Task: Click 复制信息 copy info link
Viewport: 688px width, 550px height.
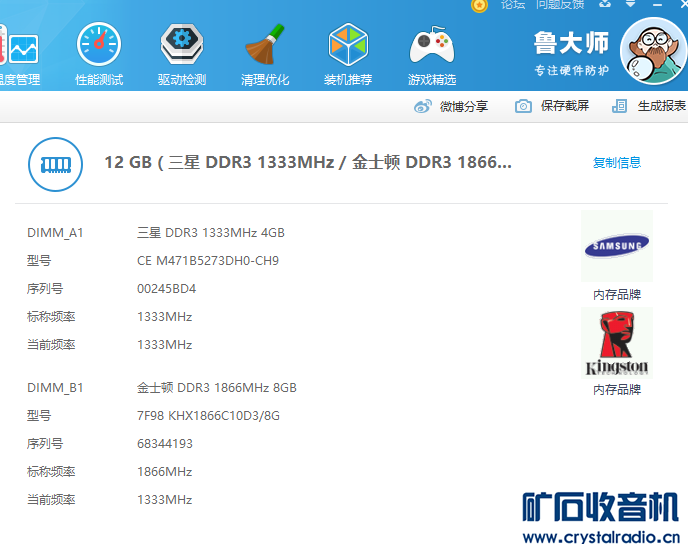Action: pyautogui.click(x=617, y=163)
